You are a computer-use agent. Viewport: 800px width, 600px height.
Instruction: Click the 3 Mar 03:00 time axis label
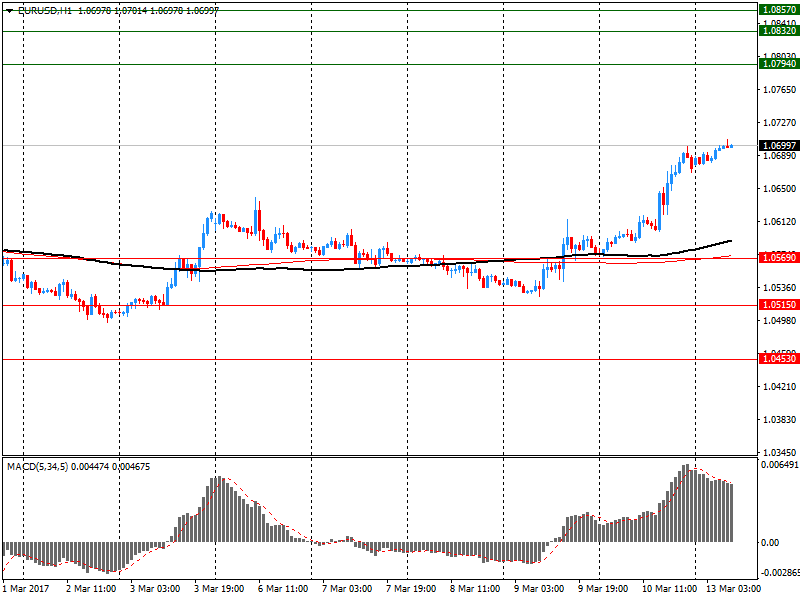coord(155,589)
